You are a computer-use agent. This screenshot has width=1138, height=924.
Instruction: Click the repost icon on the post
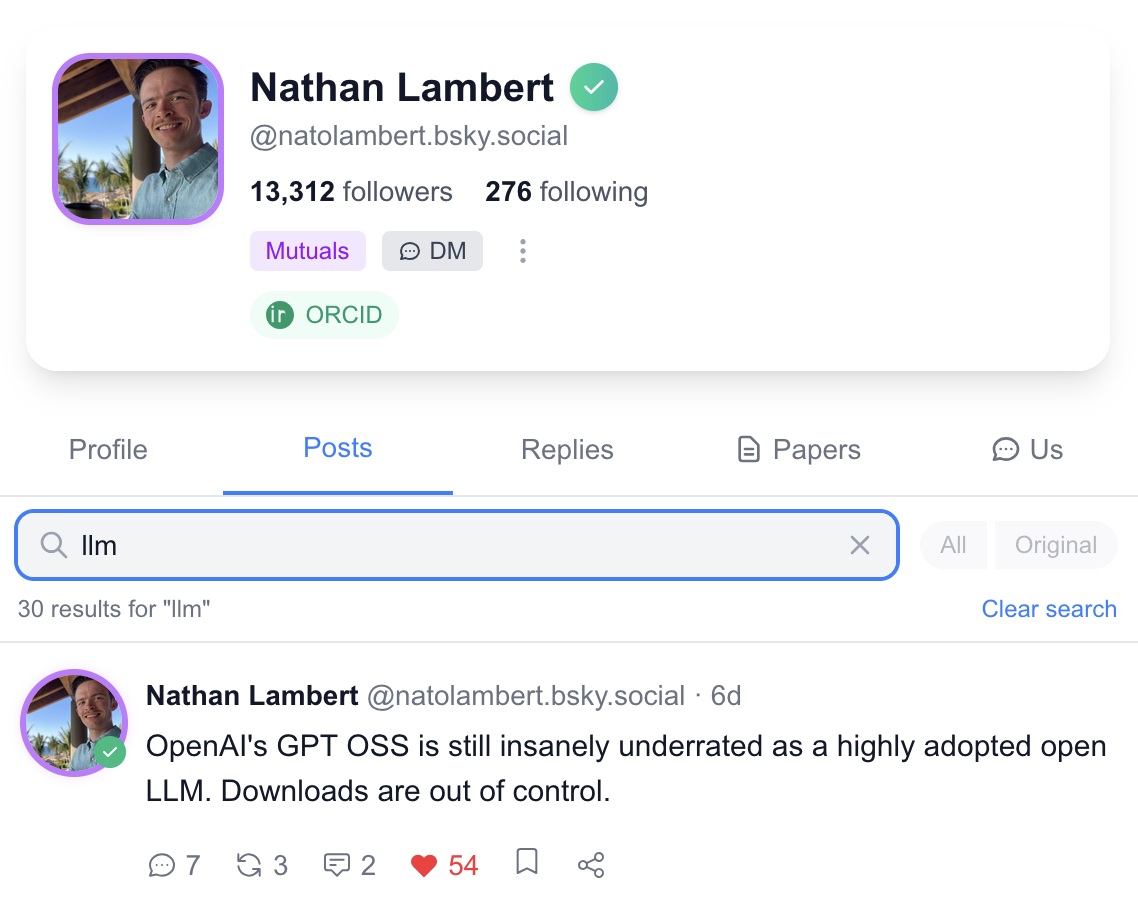tap(249, 865)
